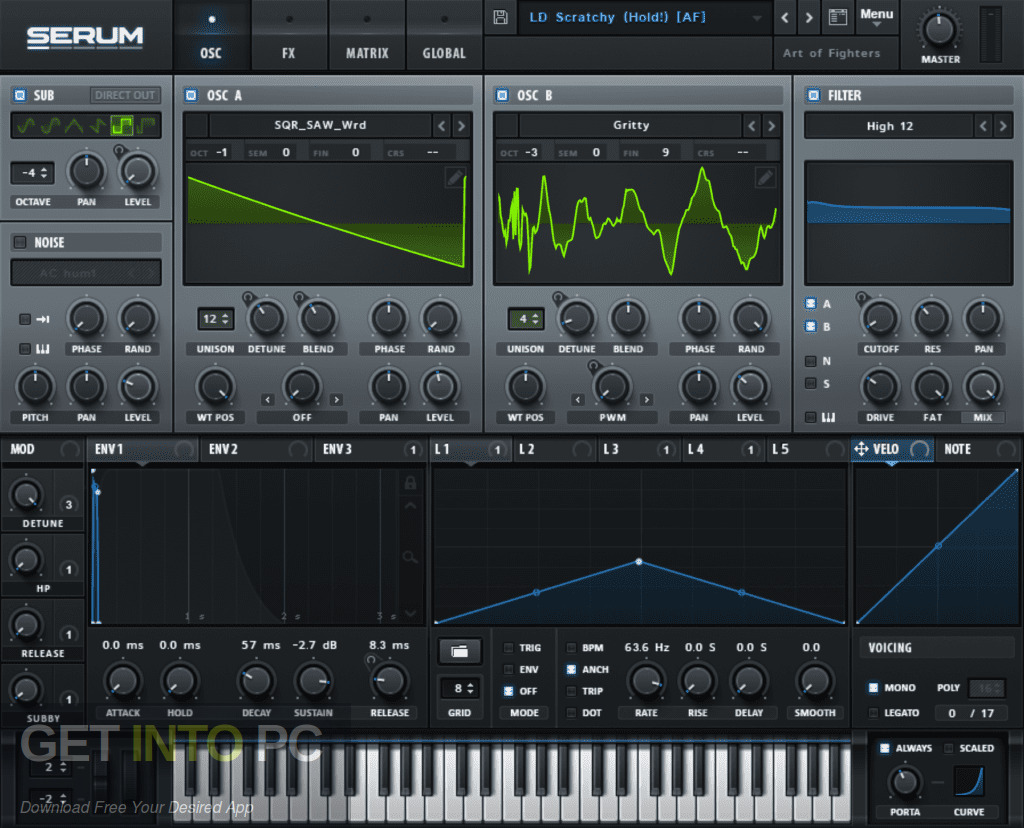
Task: Toggle filter routing for oscillator A
Action: point(811,304)
